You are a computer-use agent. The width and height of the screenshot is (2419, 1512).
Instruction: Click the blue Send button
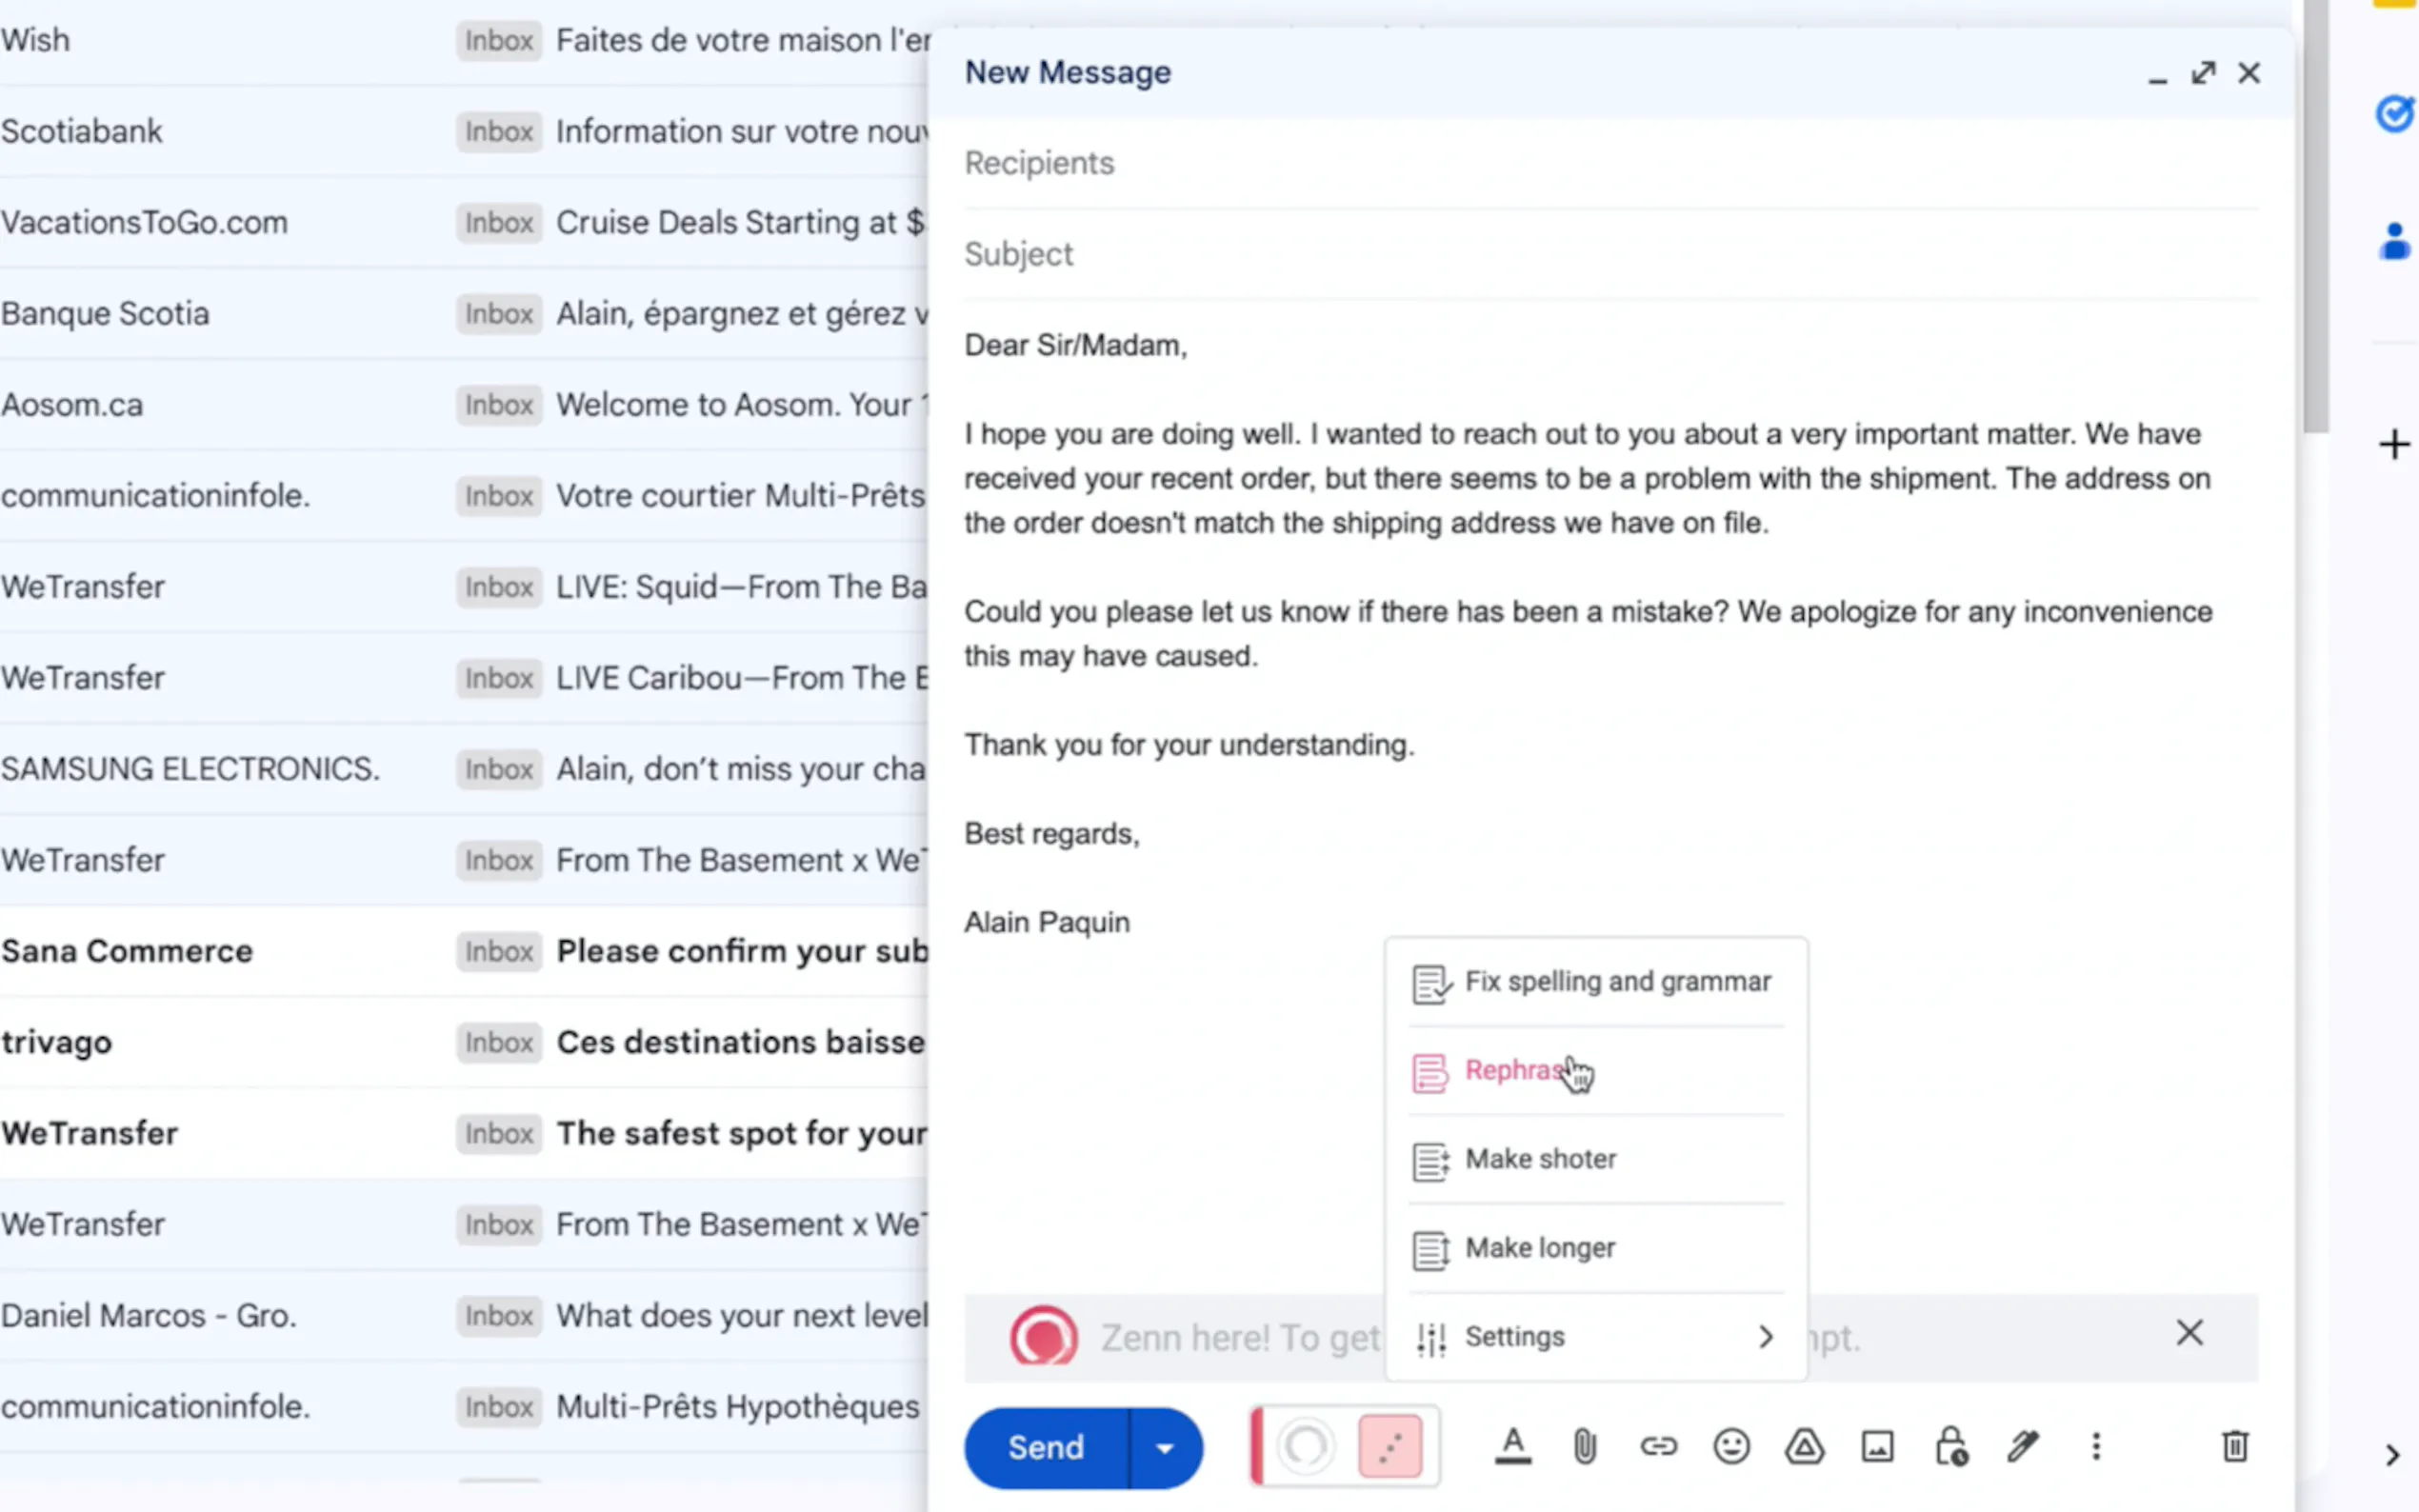[1045, 1447]
